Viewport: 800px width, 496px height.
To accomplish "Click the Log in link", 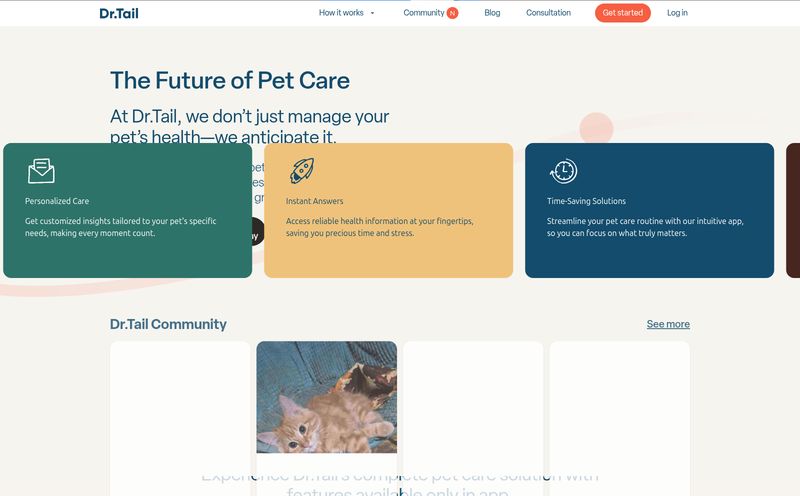I will [677, 13].
